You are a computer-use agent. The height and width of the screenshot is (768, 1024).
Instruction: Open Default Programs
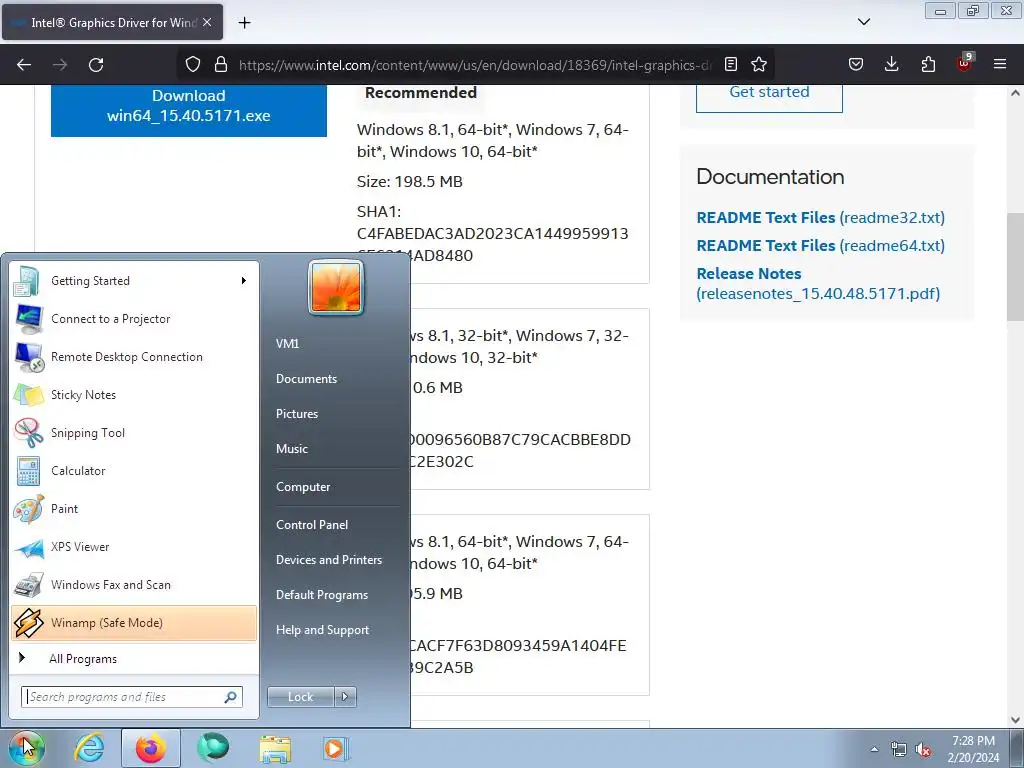321,595
